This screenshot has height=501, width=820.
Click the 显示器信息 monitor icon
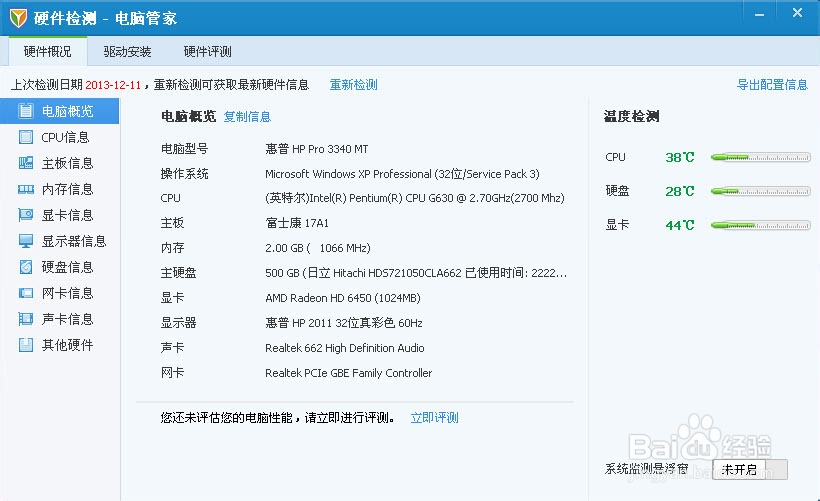coord(26,241)
